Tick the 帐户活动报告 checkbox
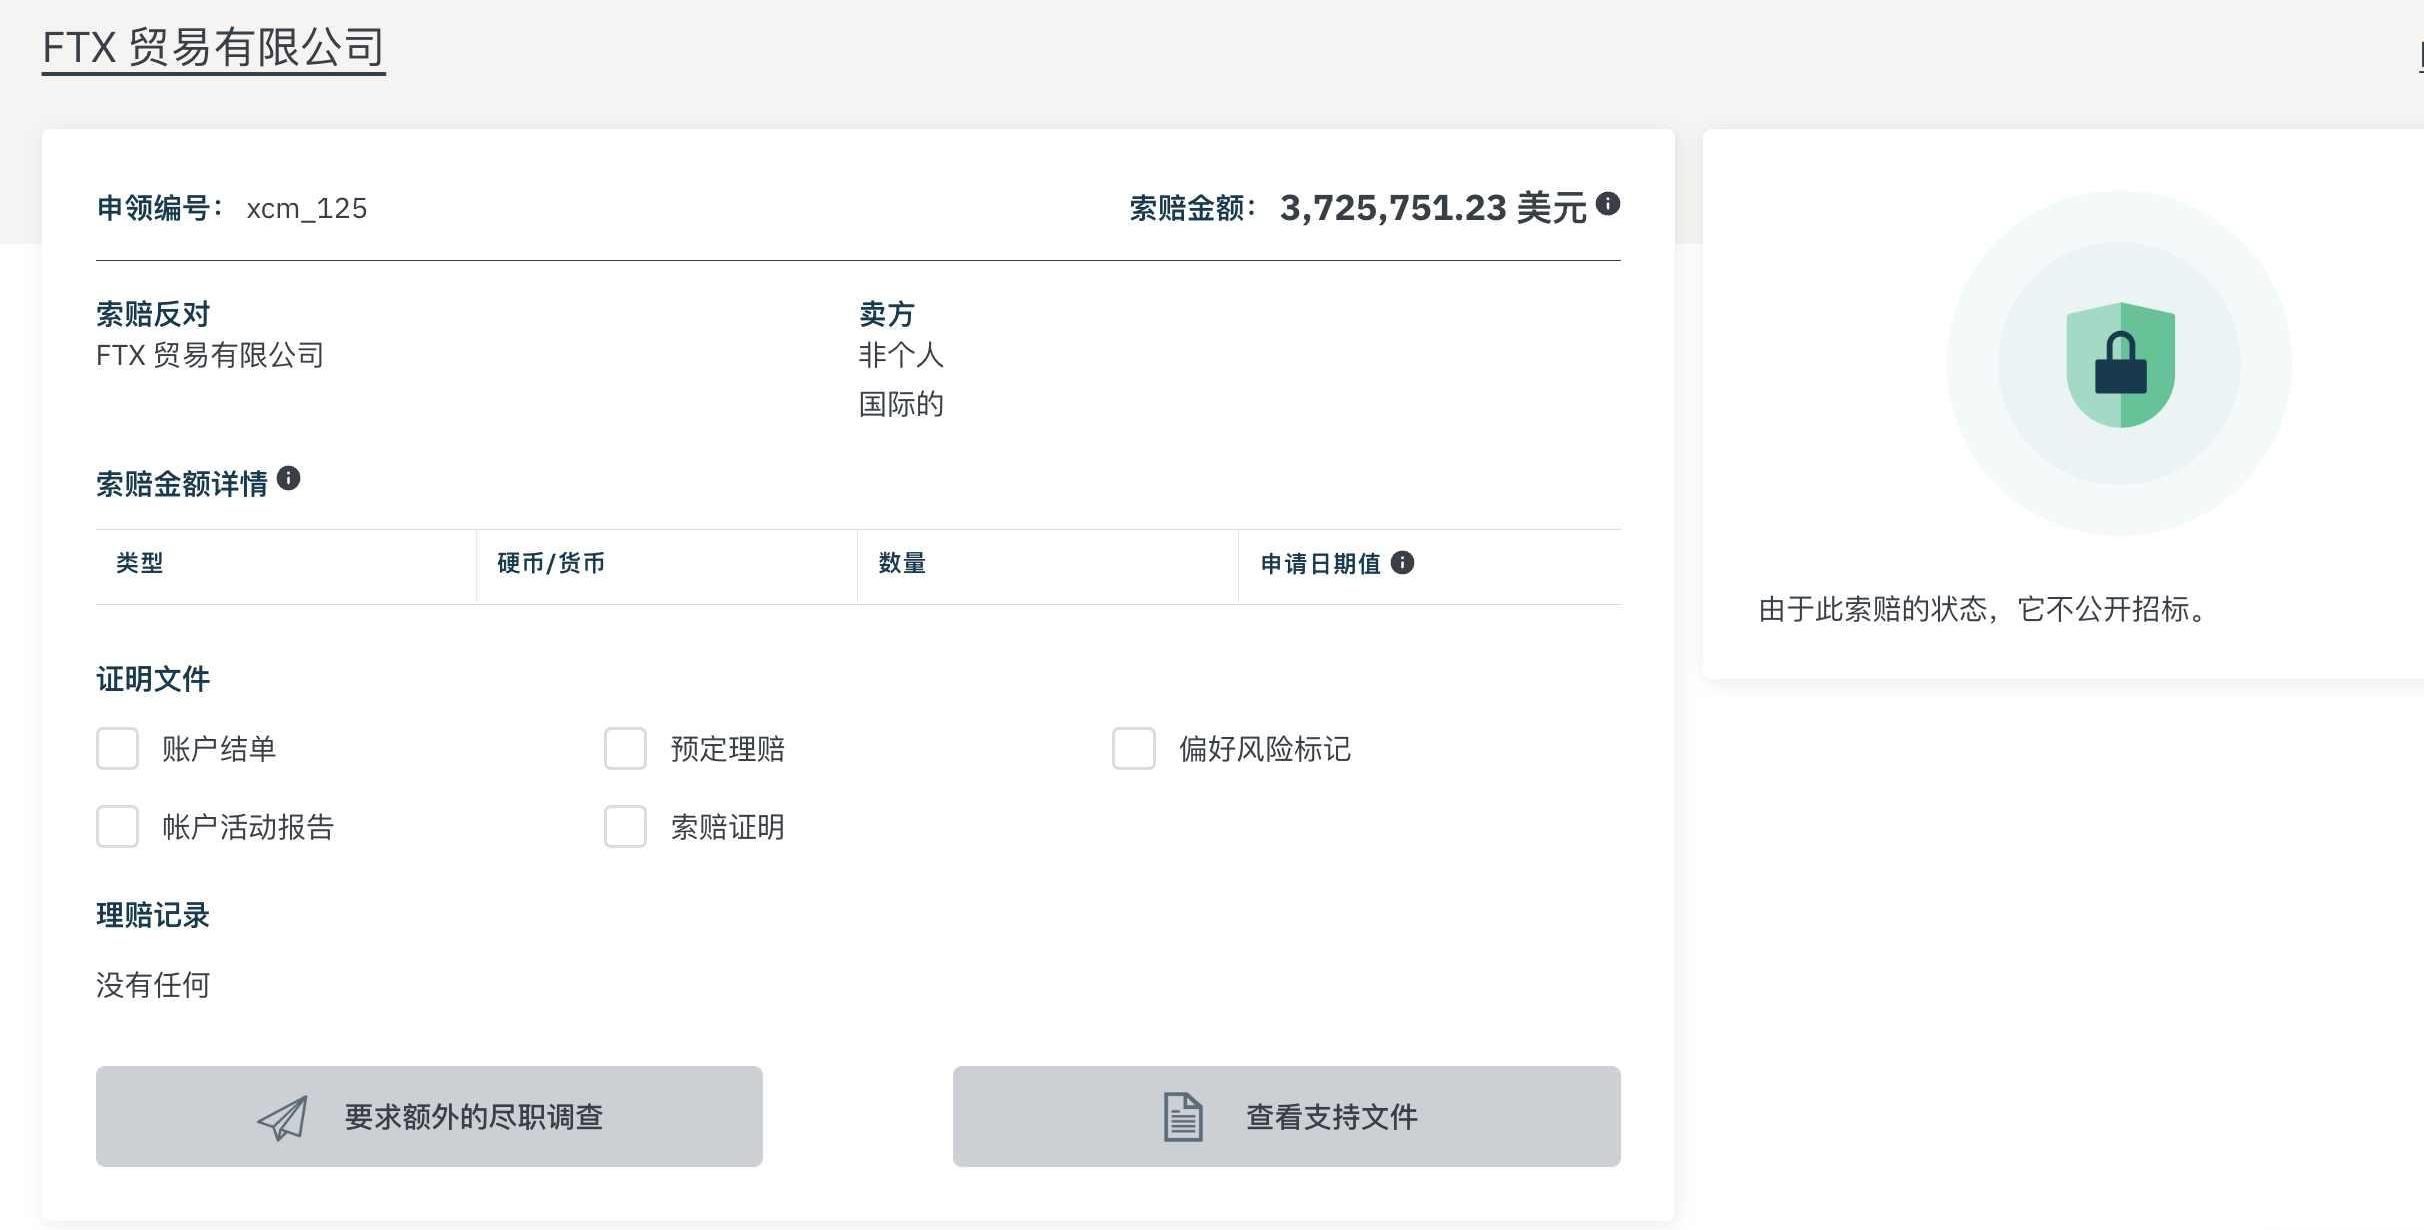Image resolution: width=2424 pixels, height=1230 pixels. click(x=118, y=827)
